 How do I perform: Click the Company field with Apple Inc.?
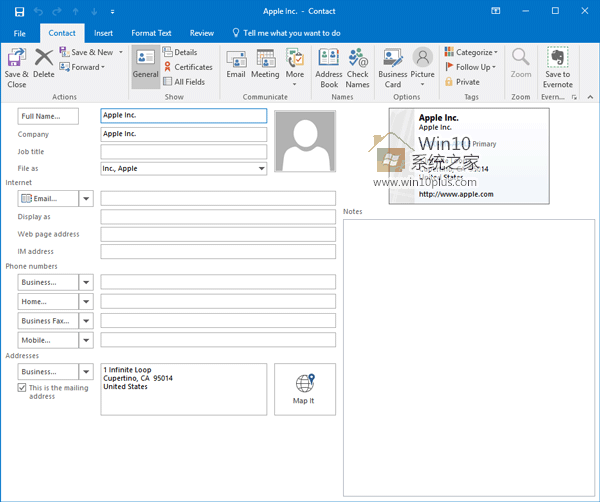[x=184, y=134]
